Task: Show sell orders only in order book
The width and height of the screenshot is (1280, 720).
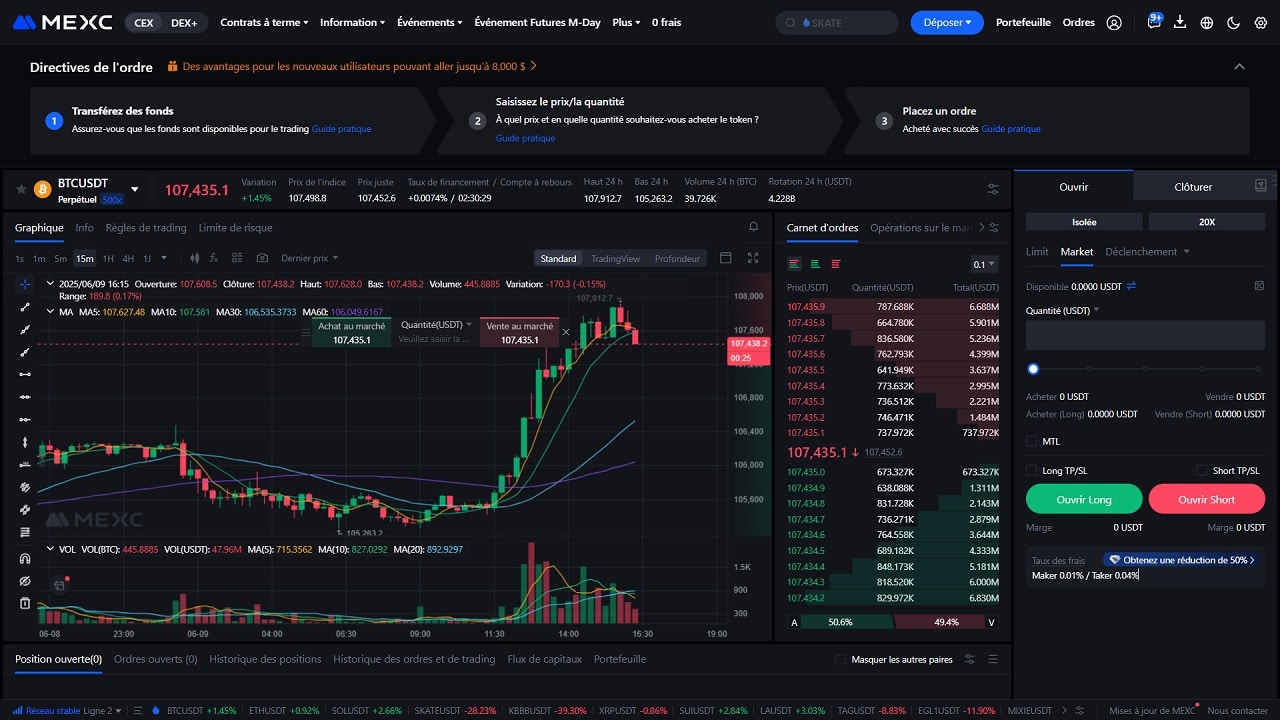Action: click(836, 264)
